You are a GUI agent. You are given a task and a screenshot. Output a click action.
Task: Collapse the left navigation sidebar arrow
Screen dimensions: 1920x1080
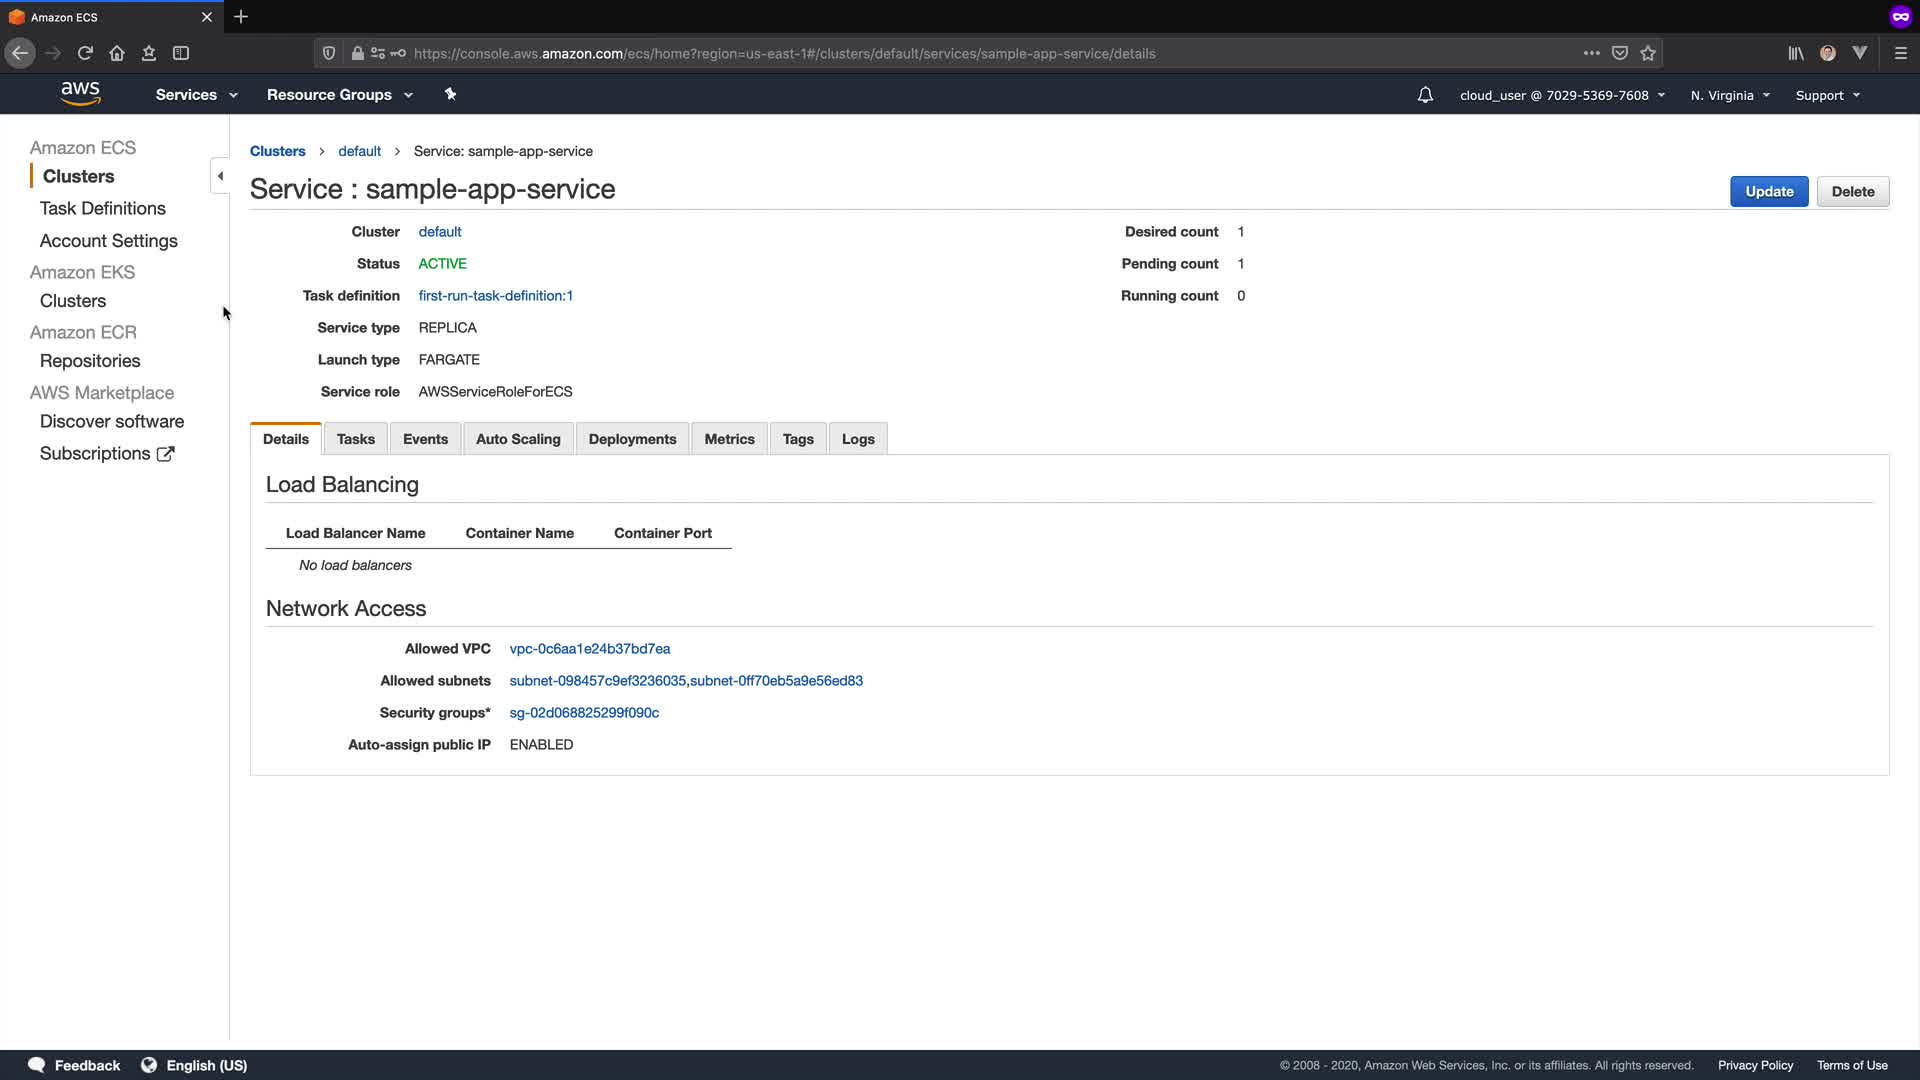pyautogui.click(x=220, y=176)
